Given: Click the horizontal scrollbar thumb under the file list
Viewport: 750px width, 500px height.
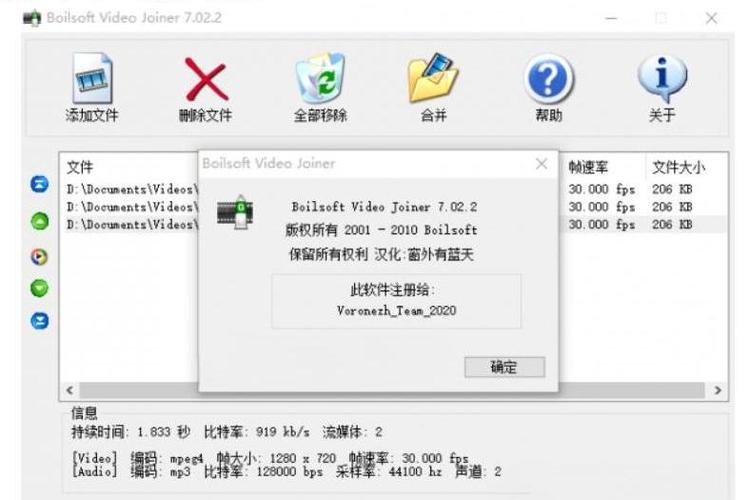Looking at the screenshot, I should point(392,390).
